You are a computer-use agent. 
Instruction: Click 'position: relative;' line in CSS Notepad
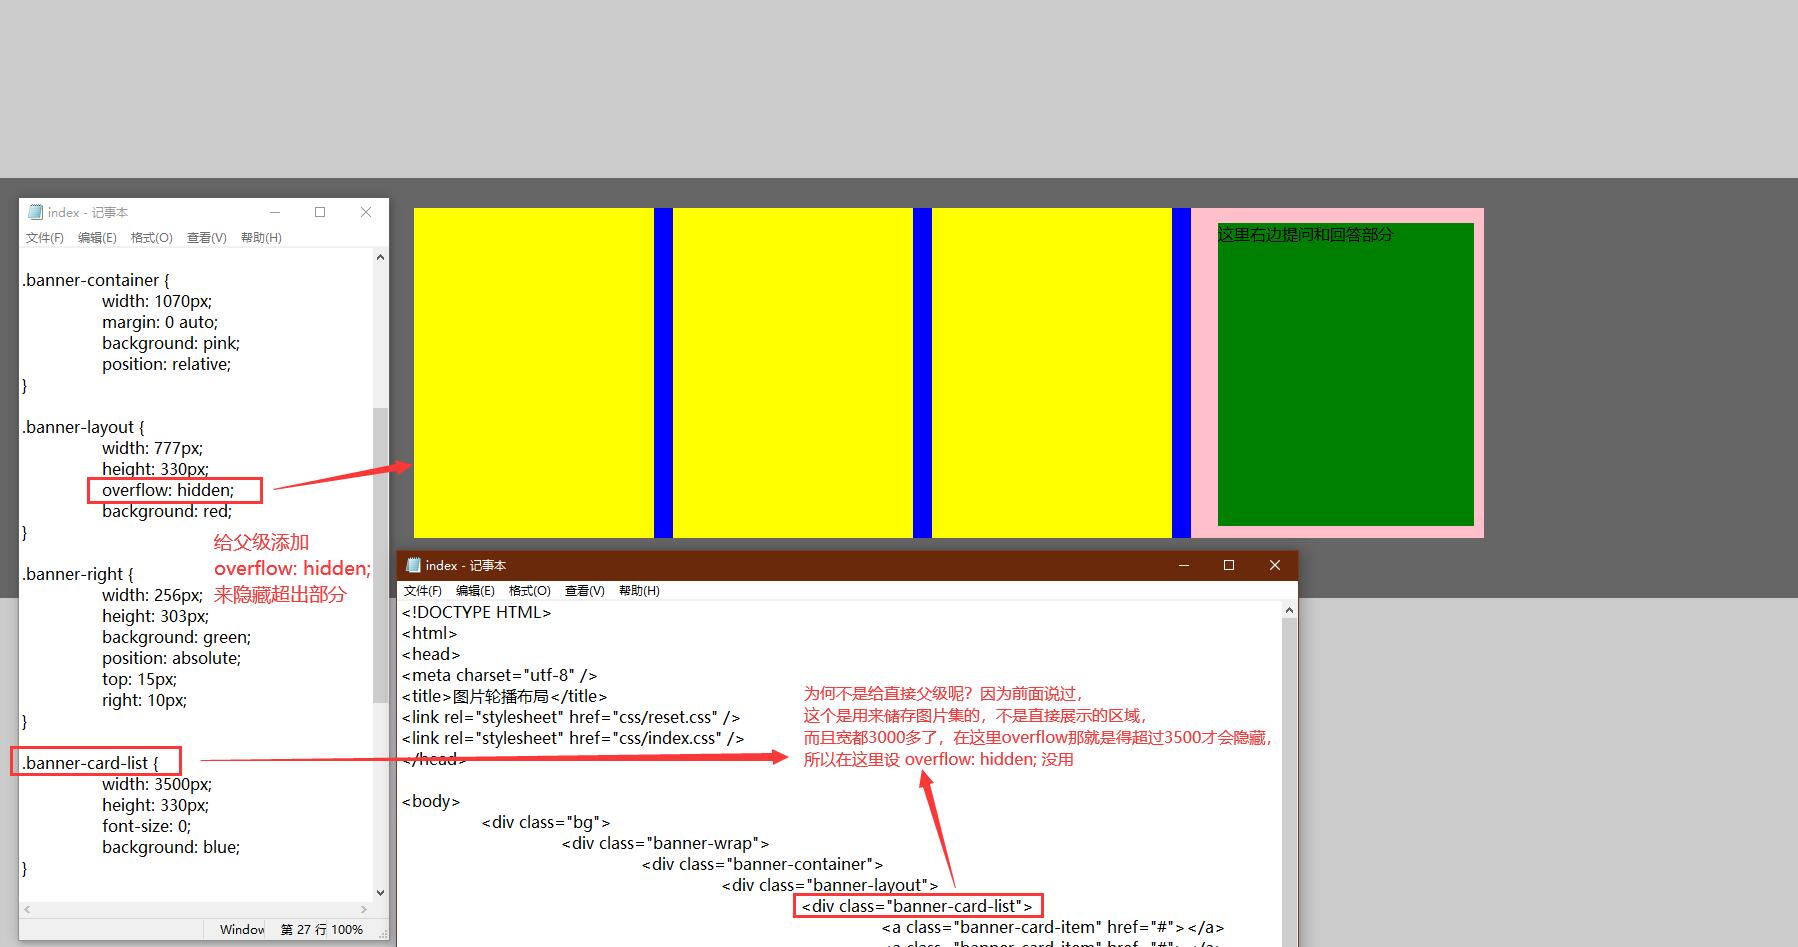pyautogui.click(x=166, y=364)
